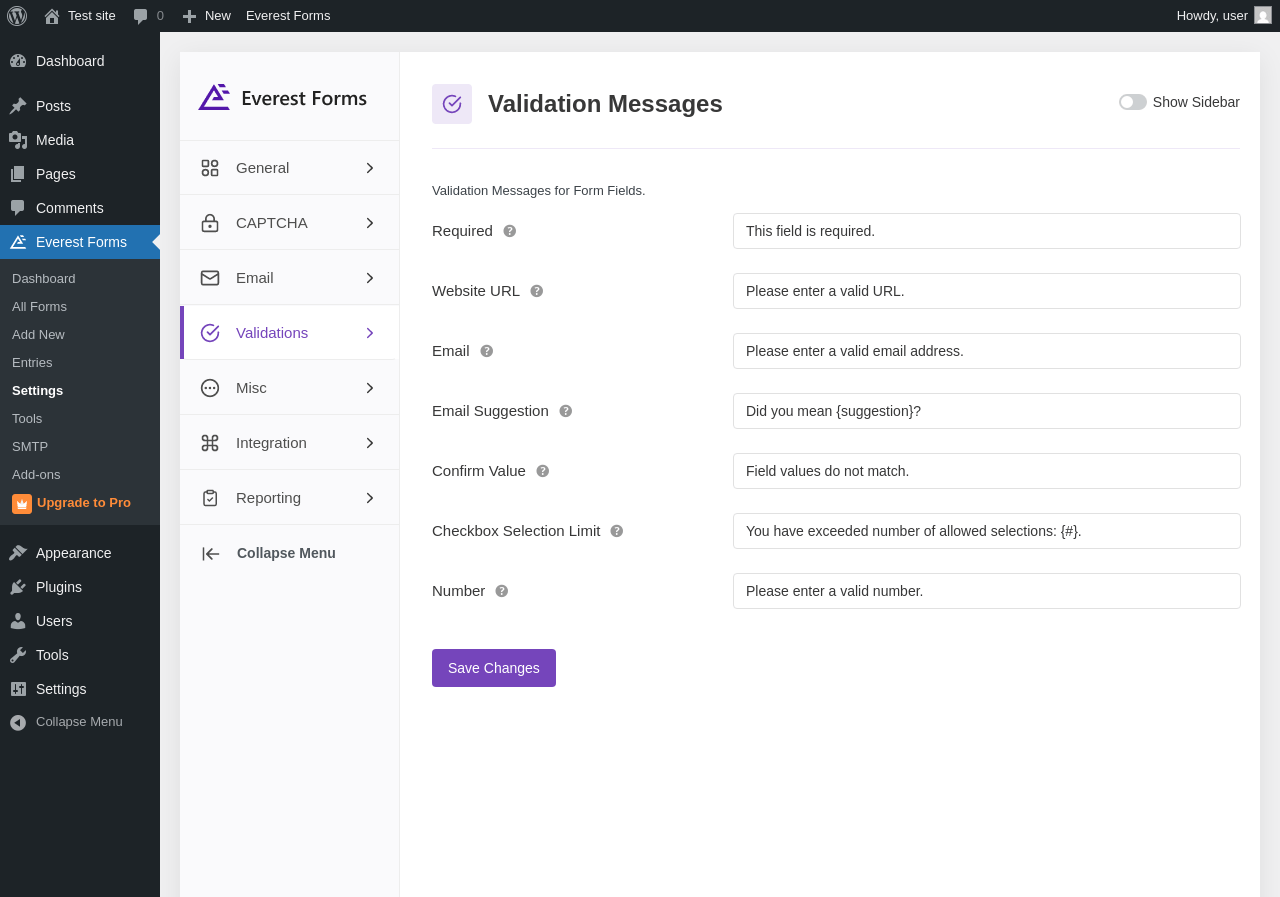Toggle the Show Sidebar switch
This screenshot has height=897, width=1280.
pyautogui.click(x=1133, y=102)
